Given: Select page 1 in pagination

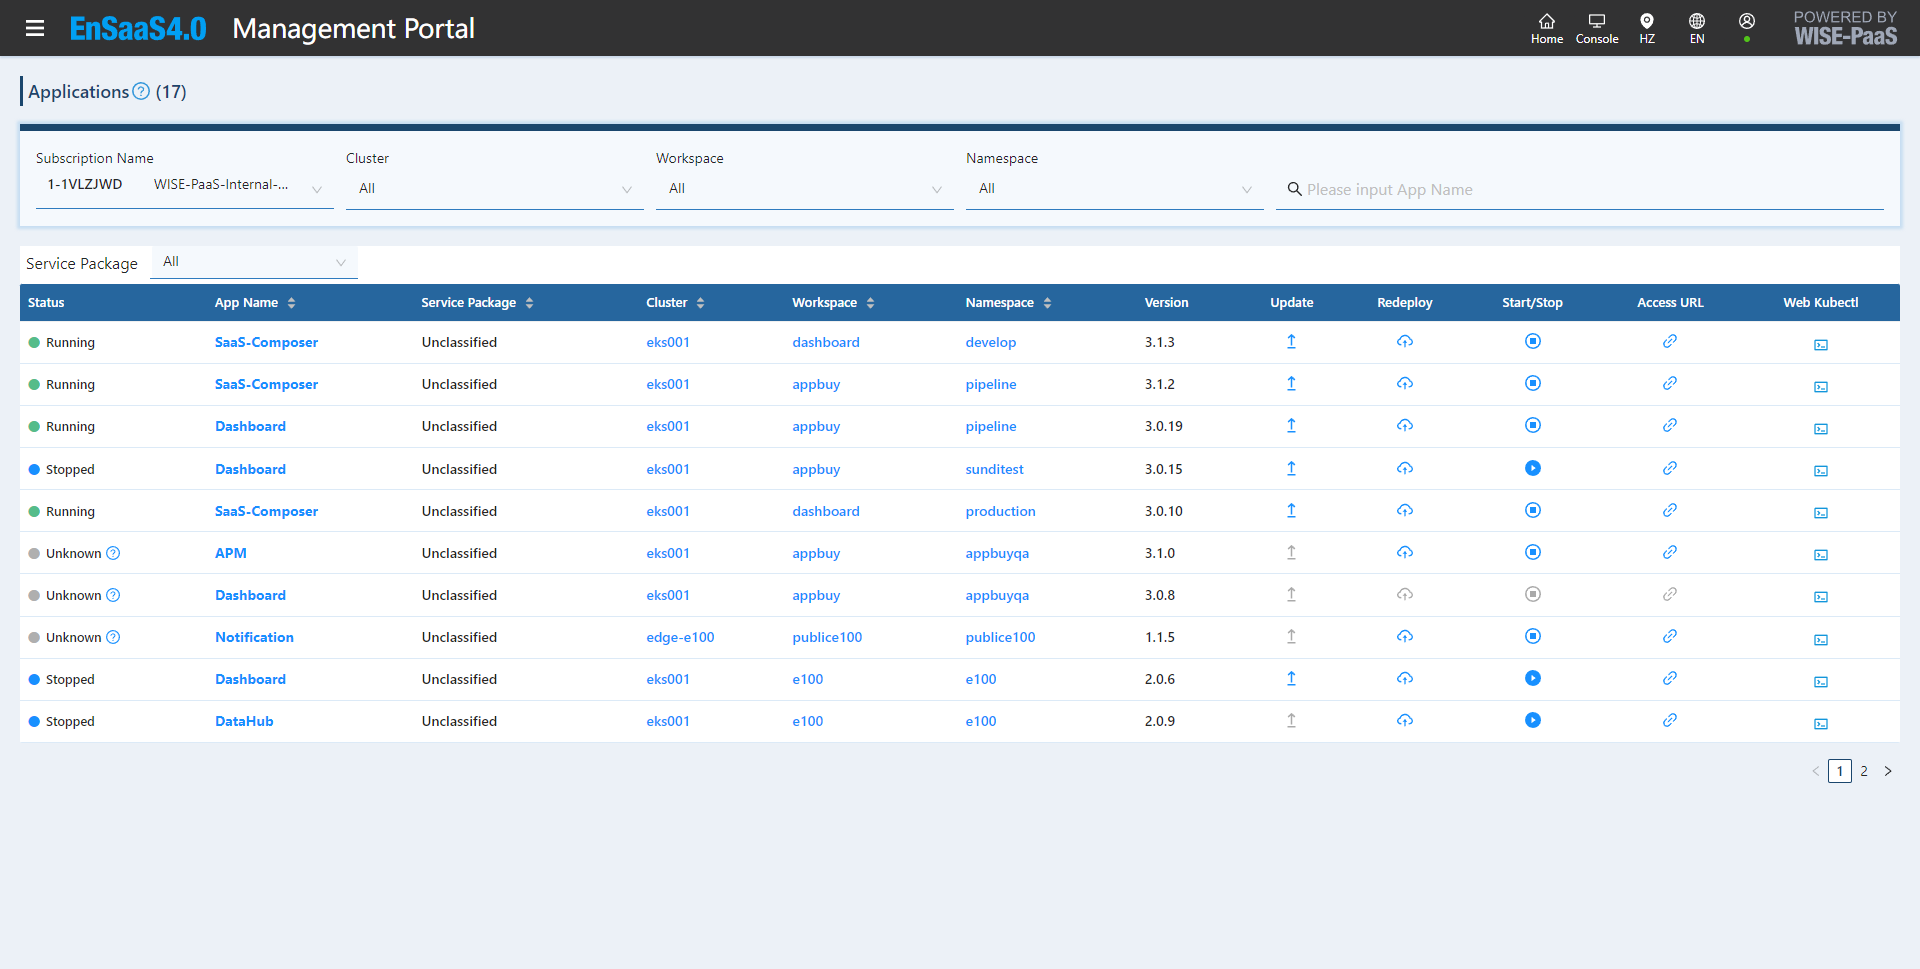Looking at the screenshot, I should (1839, 771).
